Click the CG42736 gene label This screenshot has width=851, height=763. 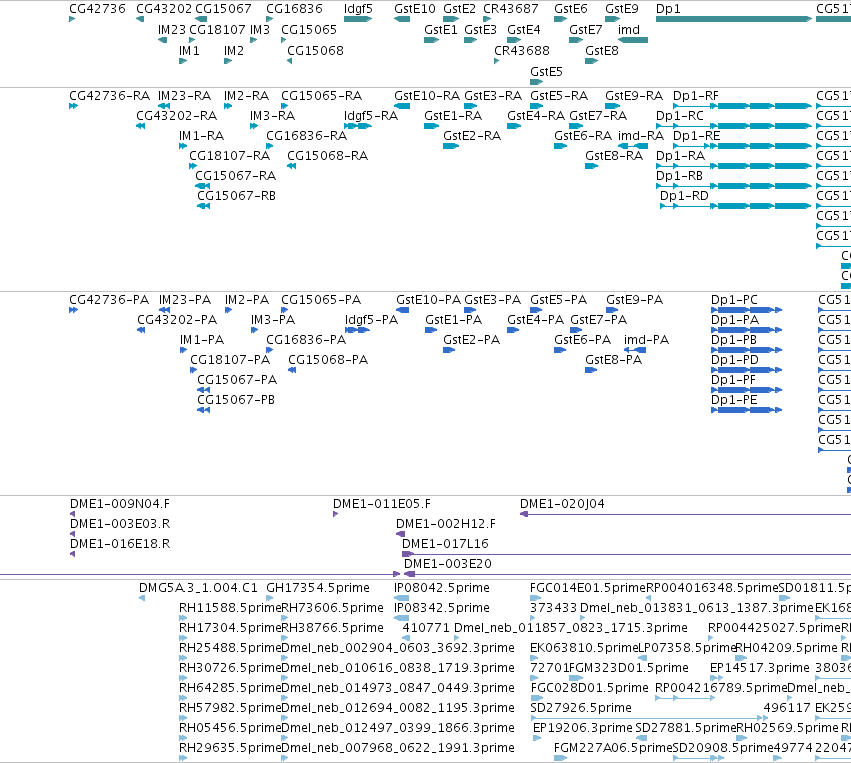[97, 9]
